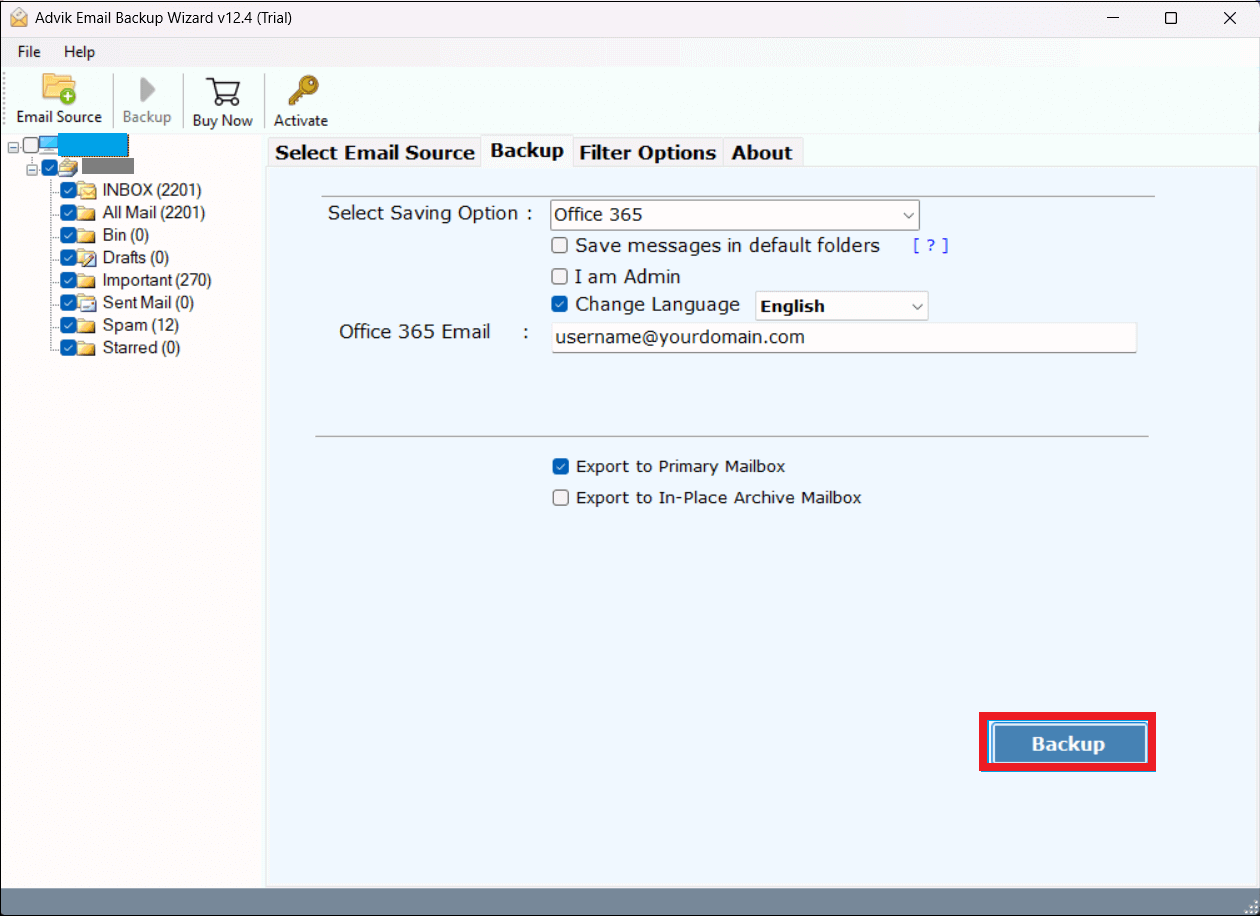1260x916 pixels.
Task: Click the Spam folder icon
Action: (87, 325)
